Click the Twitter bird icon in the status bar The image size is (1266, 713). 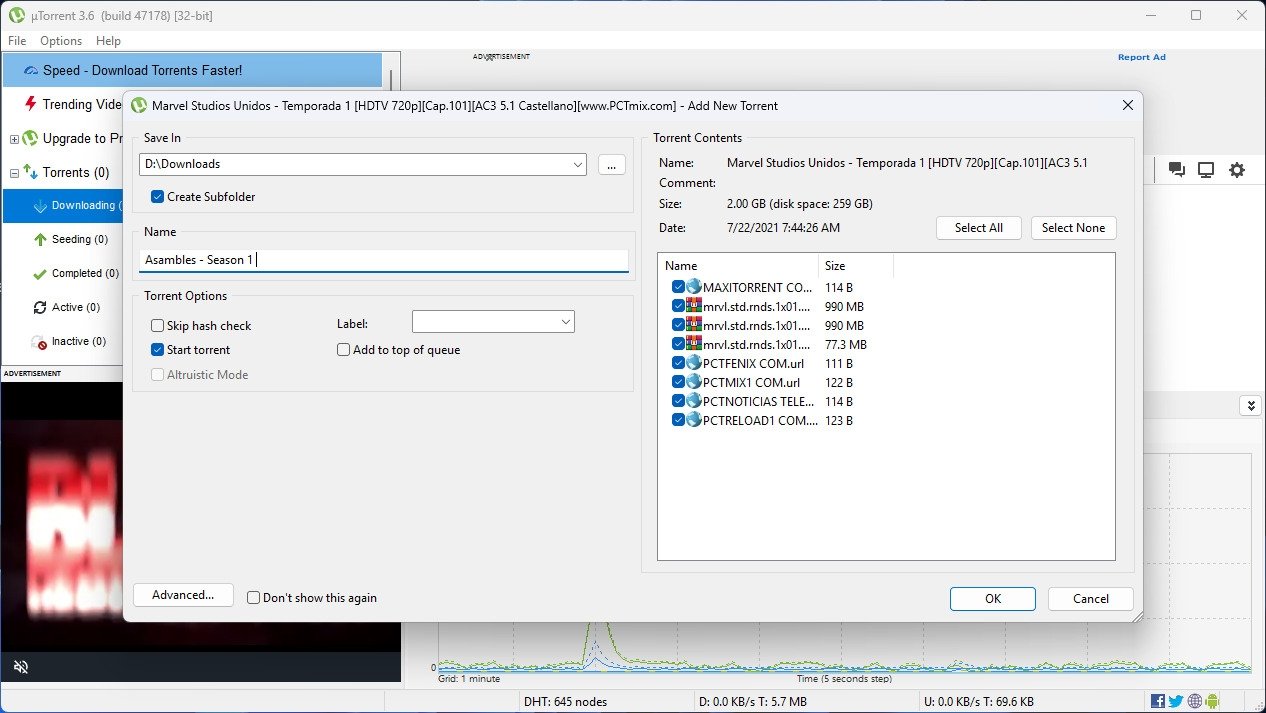click(1176, 701)
